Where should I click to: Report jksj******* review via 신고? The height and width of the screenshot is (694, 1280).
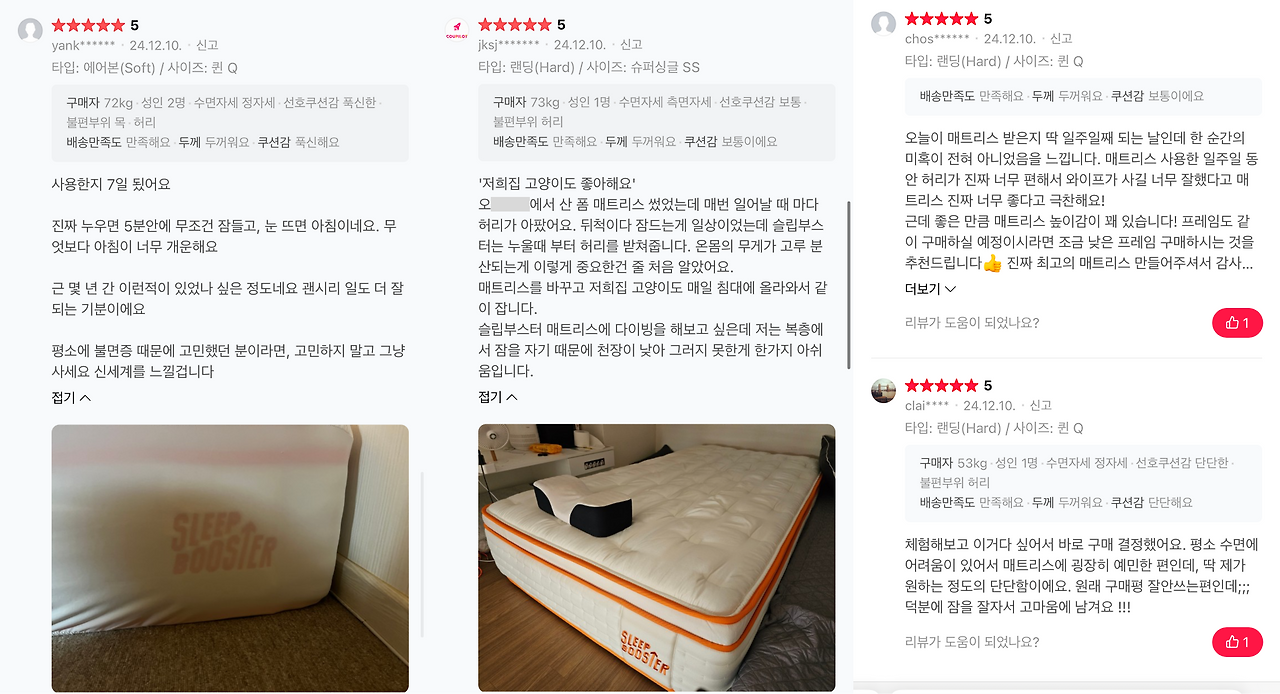click(631, 45)
